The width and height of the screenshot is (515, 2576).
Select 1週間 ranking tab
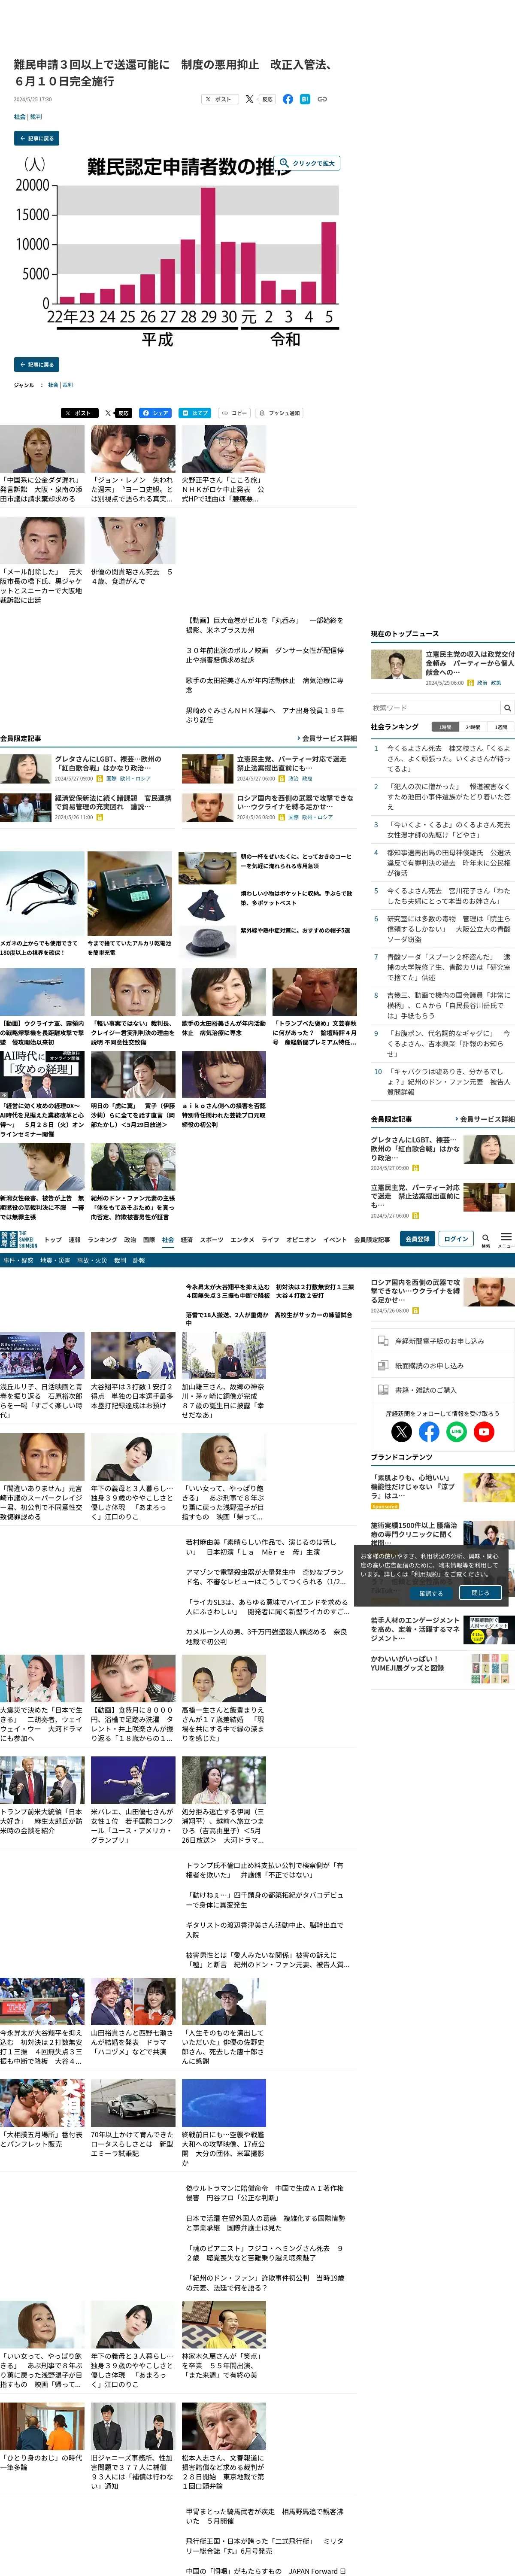[x=501, y=727]
